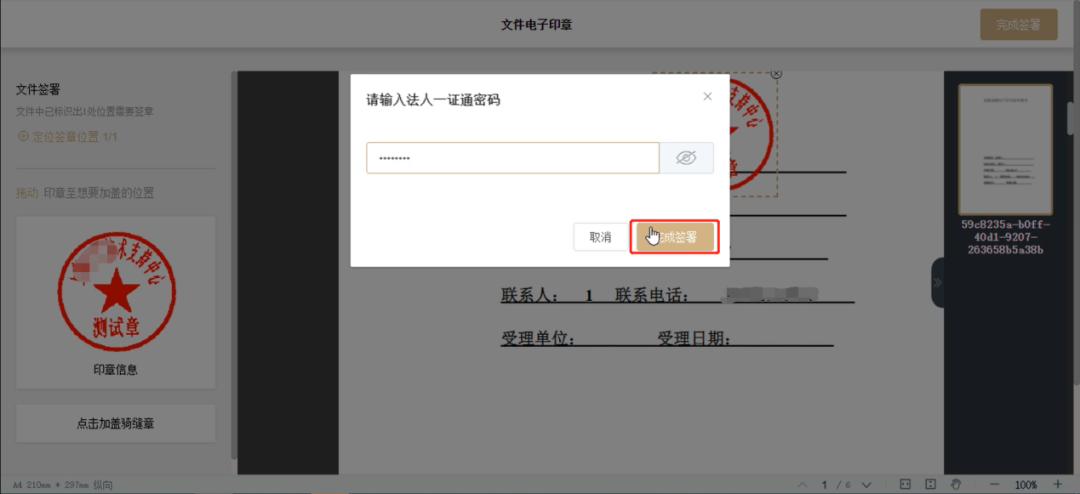Click 点击加盖骑缝章 button
The height and width of the screenshot is (494, 1080).
click(116, 424)
